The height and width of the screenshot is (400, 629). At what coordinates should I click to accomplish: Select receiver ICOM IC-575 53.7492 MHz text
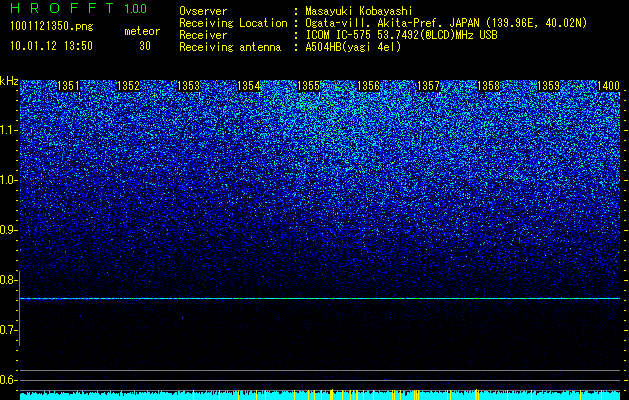click(x=401, y=35)
